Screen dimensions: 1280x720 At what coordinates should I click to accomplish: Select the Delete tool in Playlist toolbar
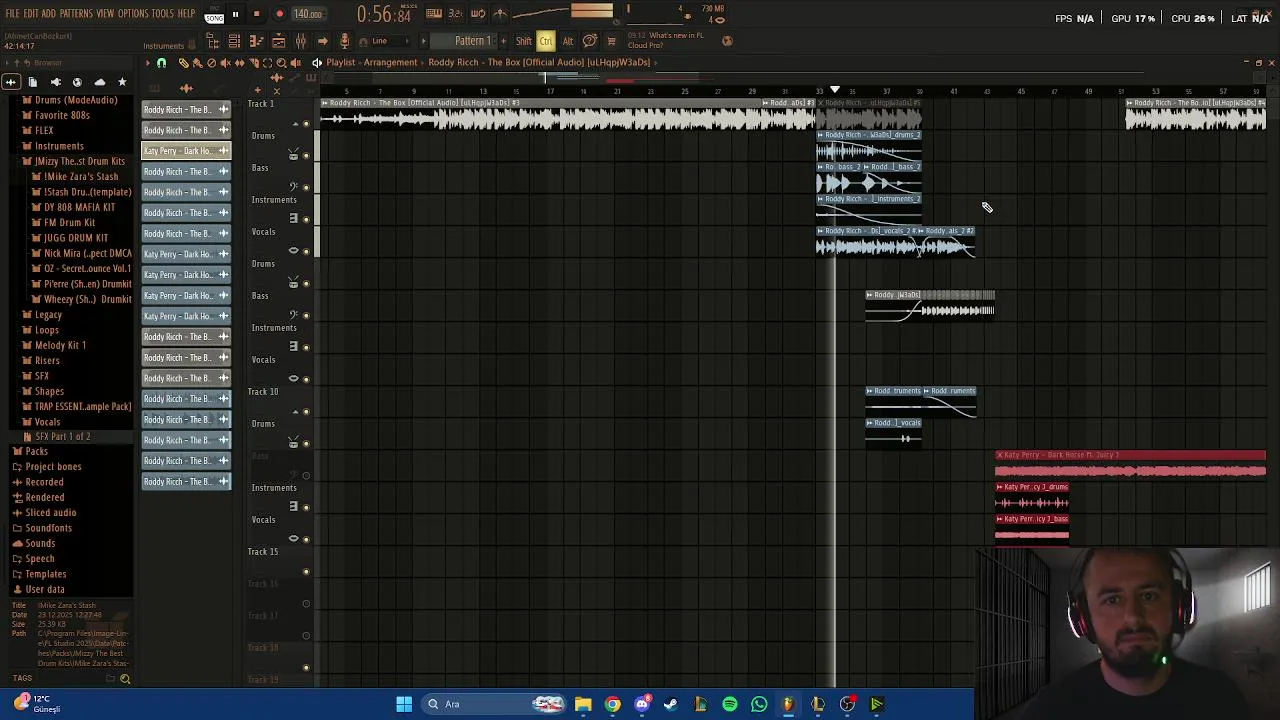point(211,63)
